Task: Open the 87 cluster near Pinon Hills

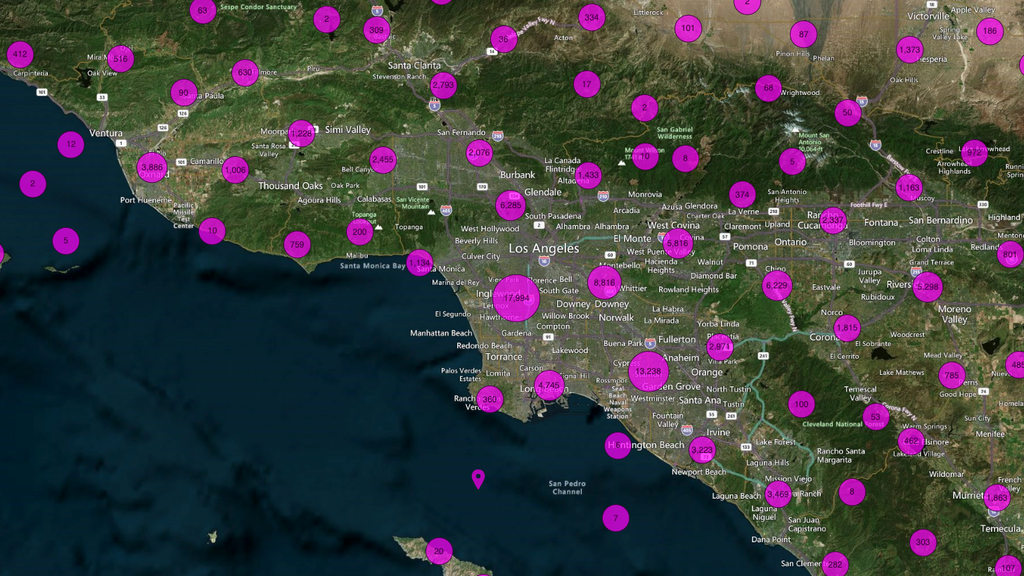Action: pyautogui.click(x=803, y=35)
